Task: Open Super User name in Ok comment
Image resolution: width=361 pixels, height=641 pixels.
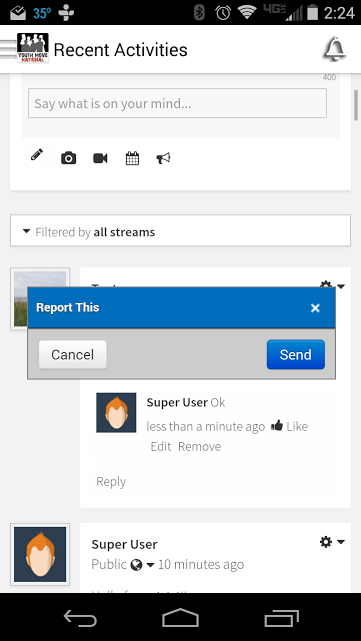Action: [177, 403]
